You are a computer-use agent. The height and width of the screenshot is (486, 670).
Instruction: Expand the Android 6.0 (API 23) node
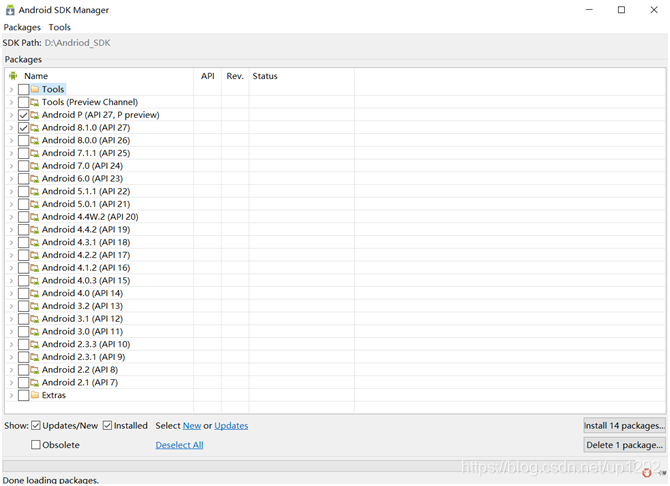pos(11,179)
